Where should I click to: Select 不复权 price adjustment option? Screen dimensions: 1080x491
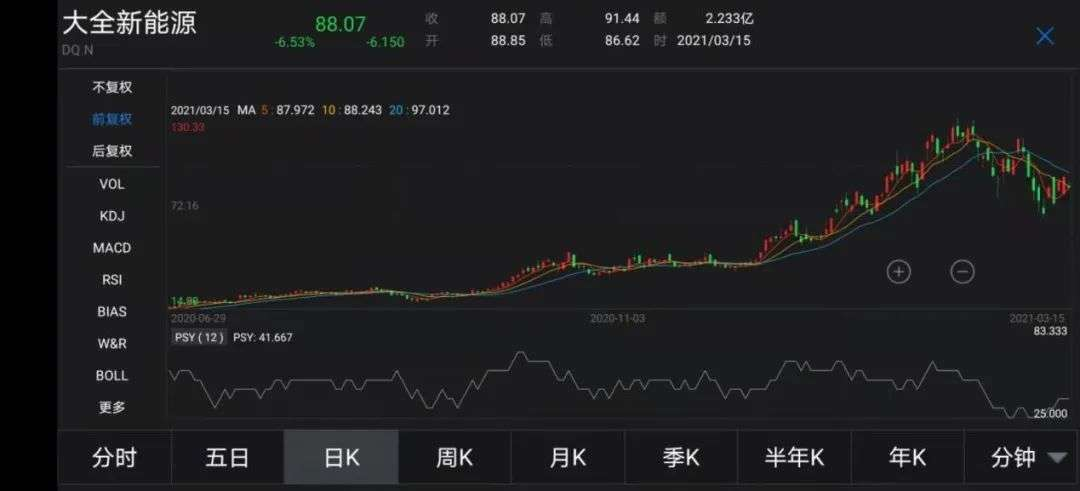tap(112, 87)
